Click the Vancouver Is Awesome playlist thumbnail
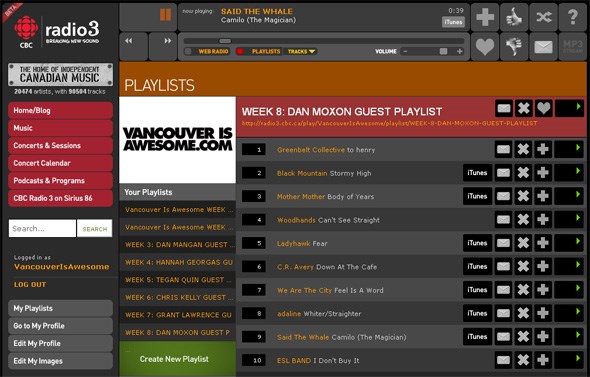Image resolution: width=590 pixels, height=377 pixels. 178,140
